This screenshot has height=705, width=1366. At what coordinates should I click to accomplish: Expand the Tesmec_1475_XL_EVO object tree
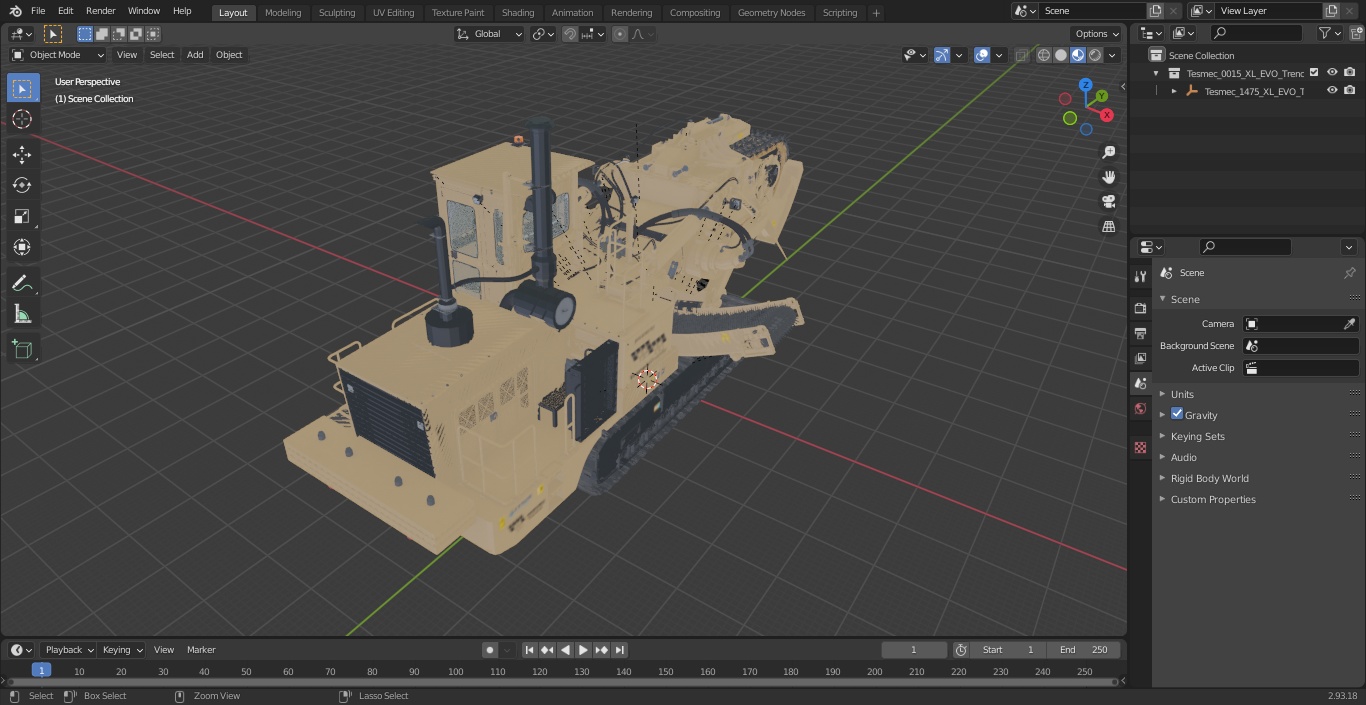[1174, 91]
